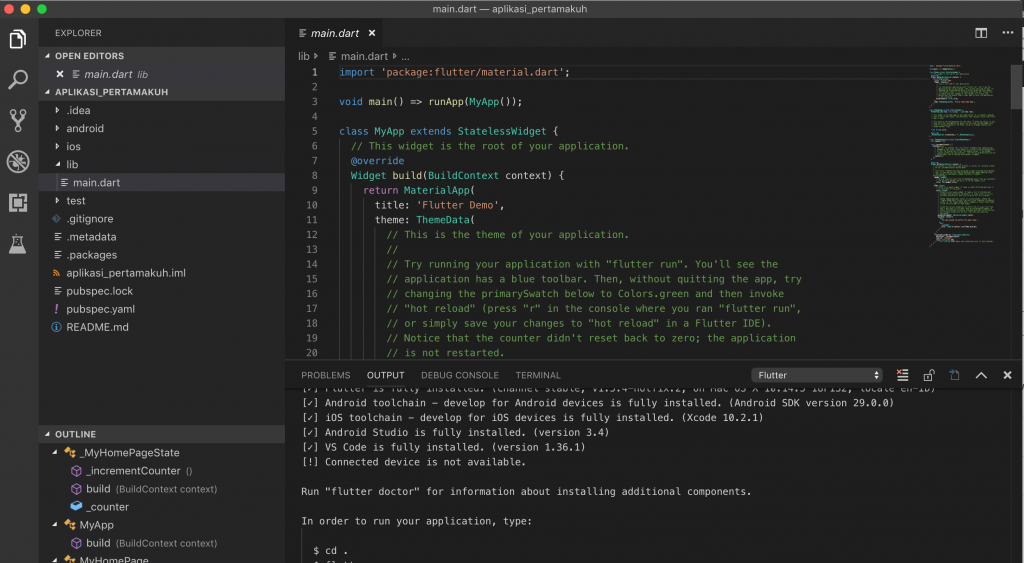Open the Source Control view
This screenshot has width=1024, height=563.
[x=18, y=121]
